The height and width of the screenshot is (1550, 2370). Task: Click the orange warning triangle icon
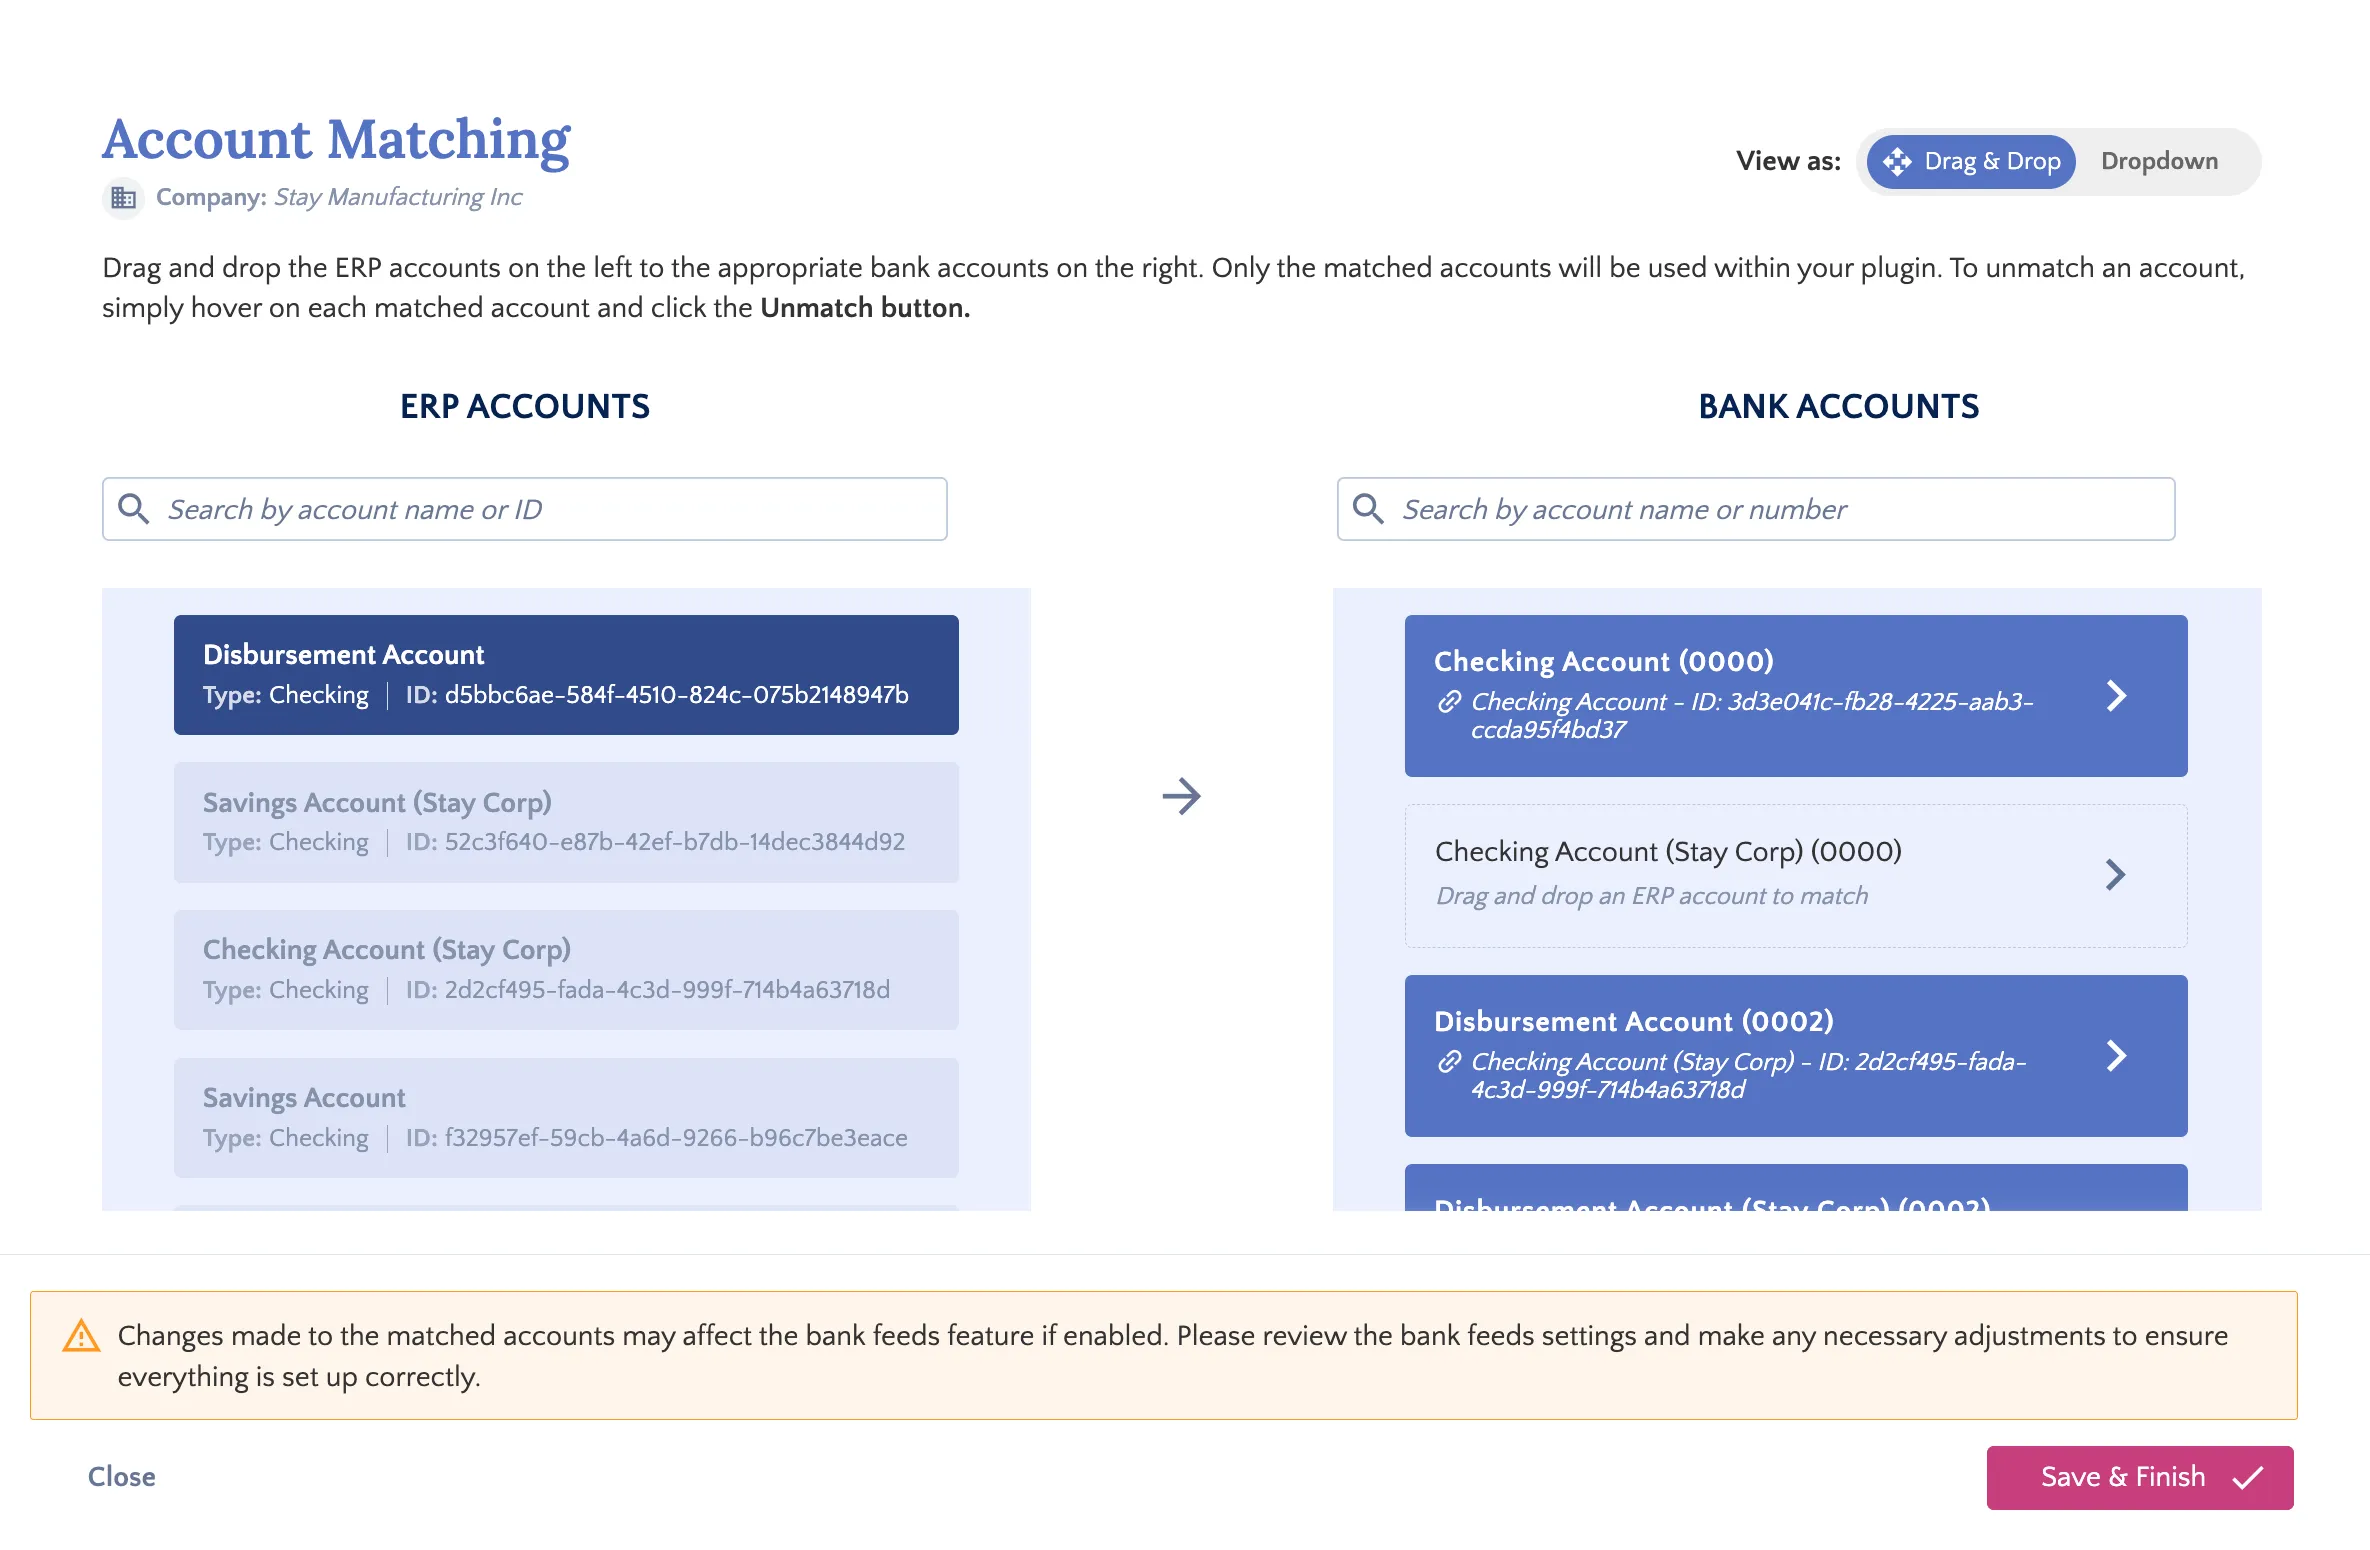[x=81, y=1336]
